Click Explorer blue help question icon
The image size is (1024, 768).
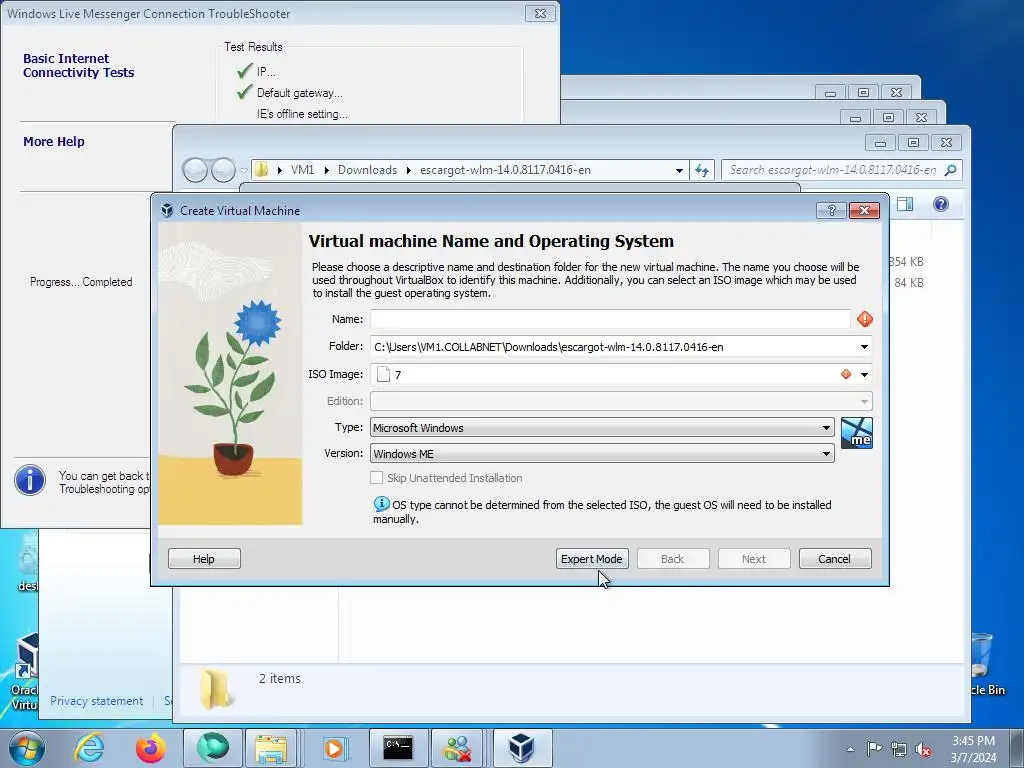940,204
